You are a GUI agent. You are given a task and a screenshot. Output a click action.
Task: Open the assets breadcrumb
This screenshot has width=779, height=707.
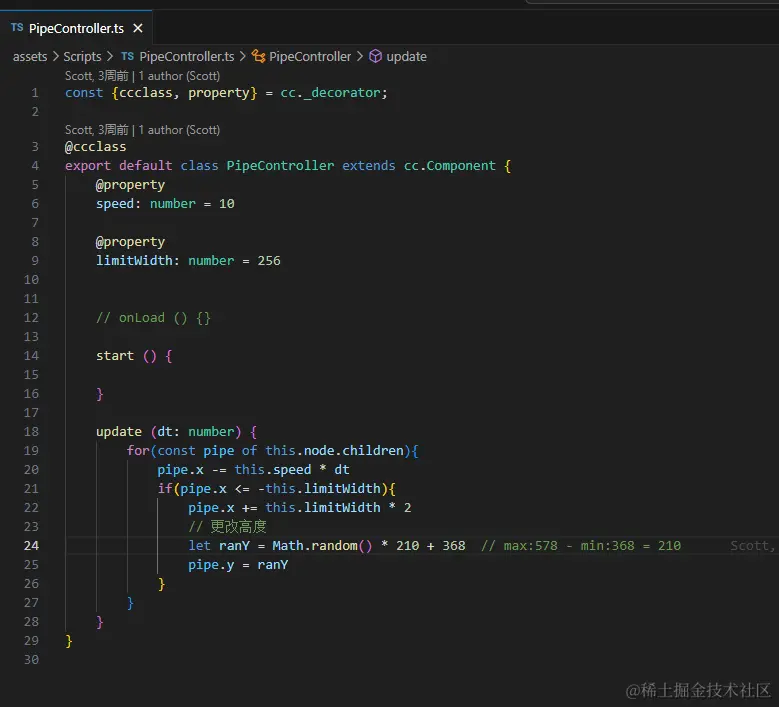30,57
